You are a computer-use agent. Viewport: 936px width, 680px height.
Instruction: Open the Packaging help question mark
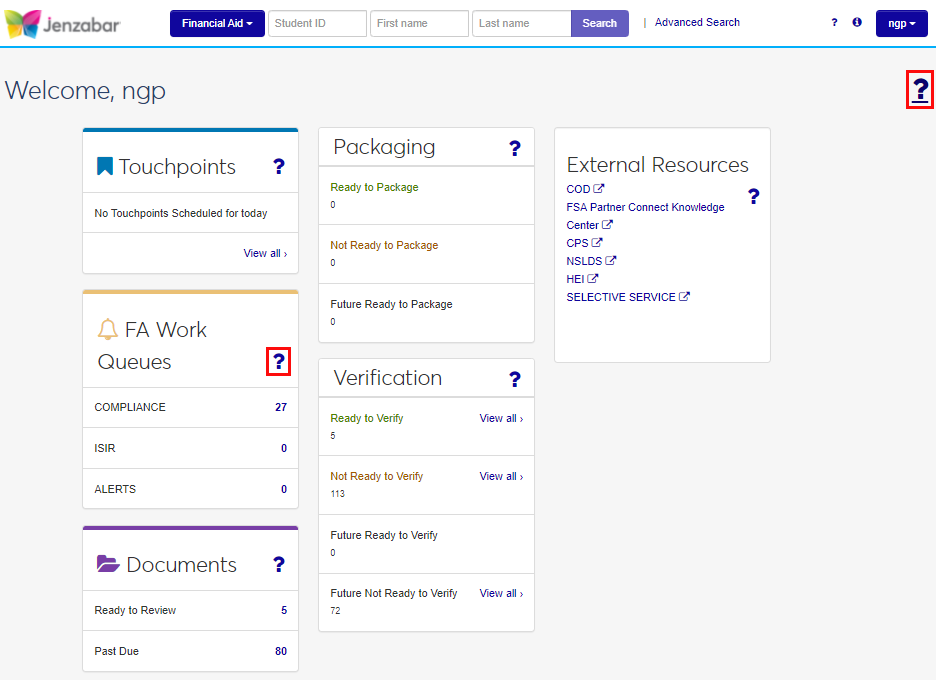pyautogui.click(x=515, y=149)
